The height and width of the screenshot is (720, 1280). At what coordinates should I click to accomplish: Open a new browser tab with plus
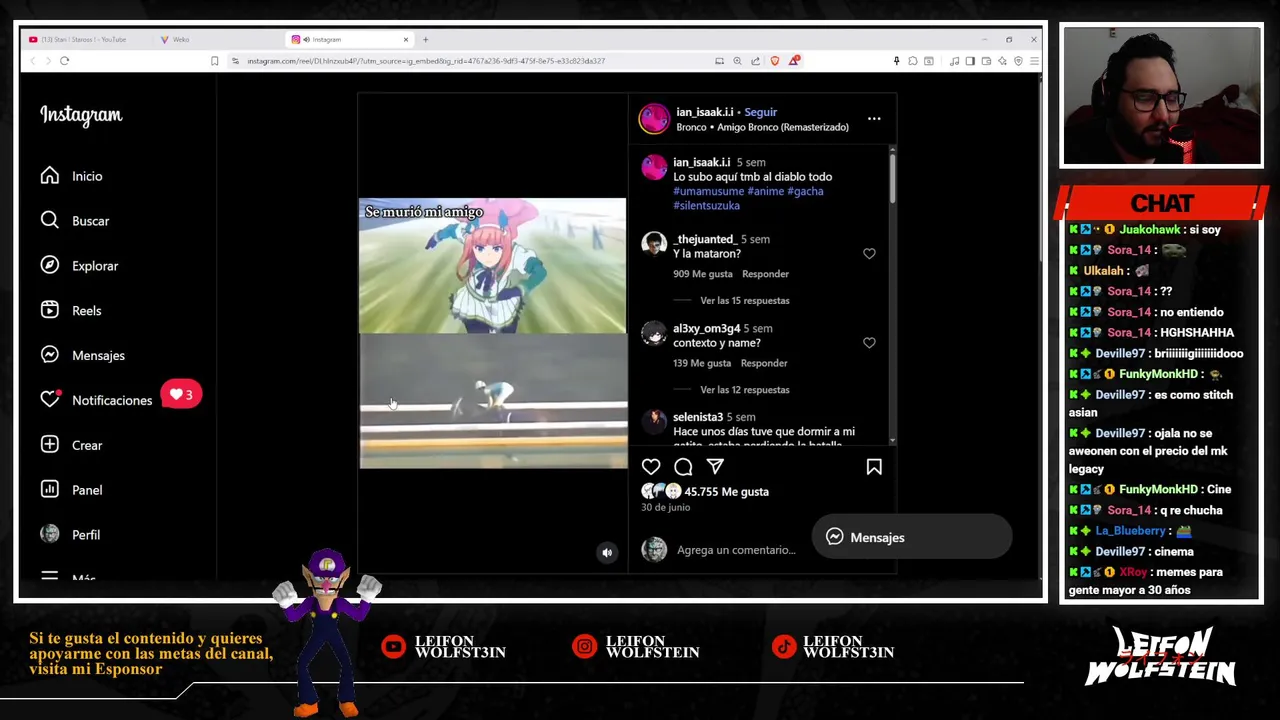(x=425, y=40)
